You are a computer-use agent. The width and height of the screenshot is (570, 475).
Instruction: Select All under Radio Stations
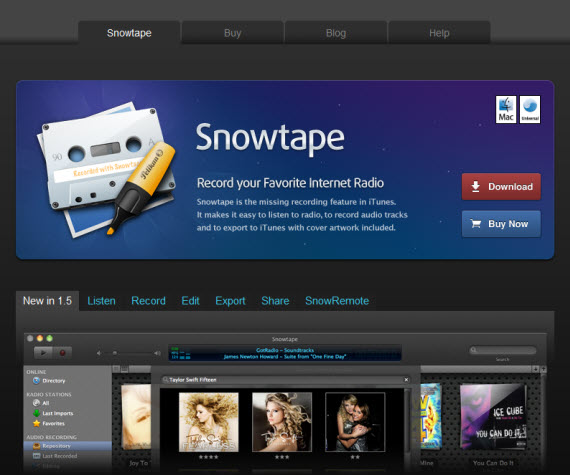coord(41,403)
